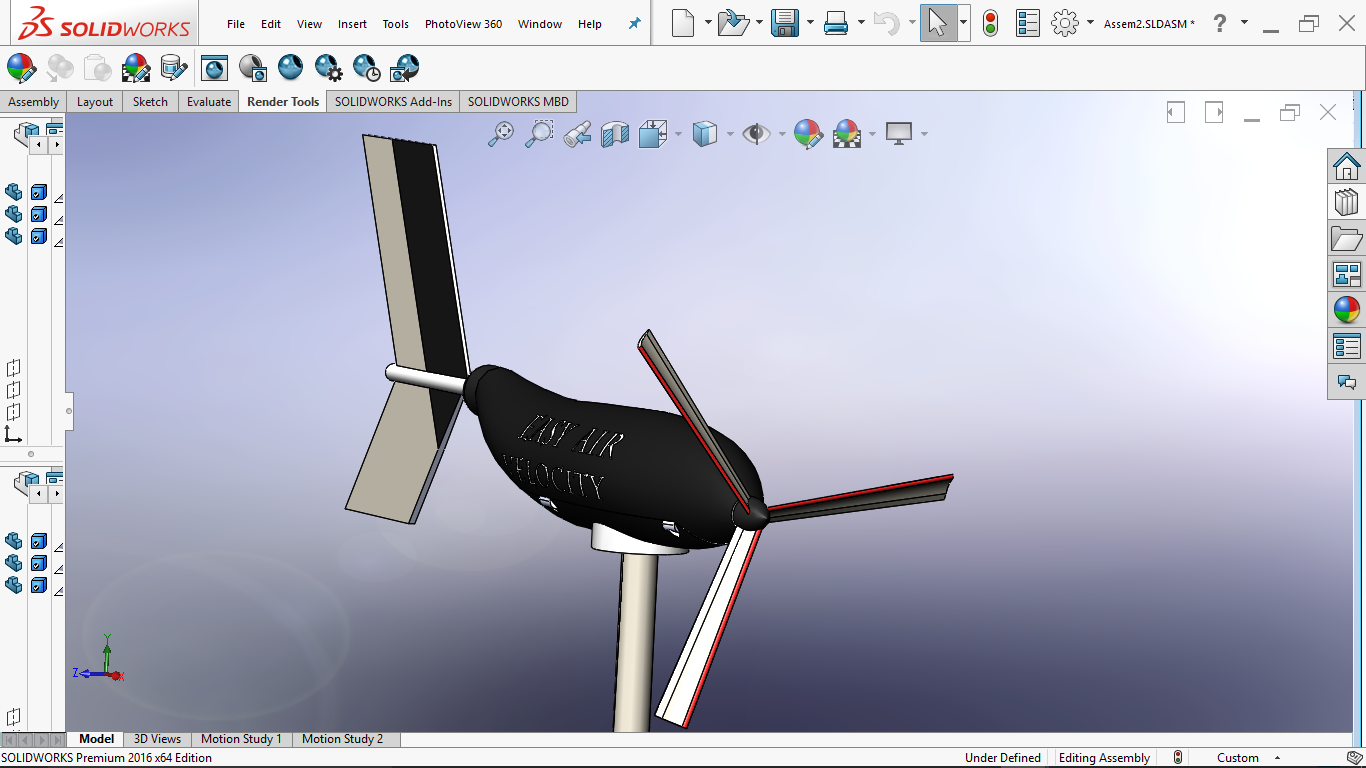Click Apply Scene icon in viewport toolbar
This screenshot has height=768, width=1366.
click(x=847, y=134)
